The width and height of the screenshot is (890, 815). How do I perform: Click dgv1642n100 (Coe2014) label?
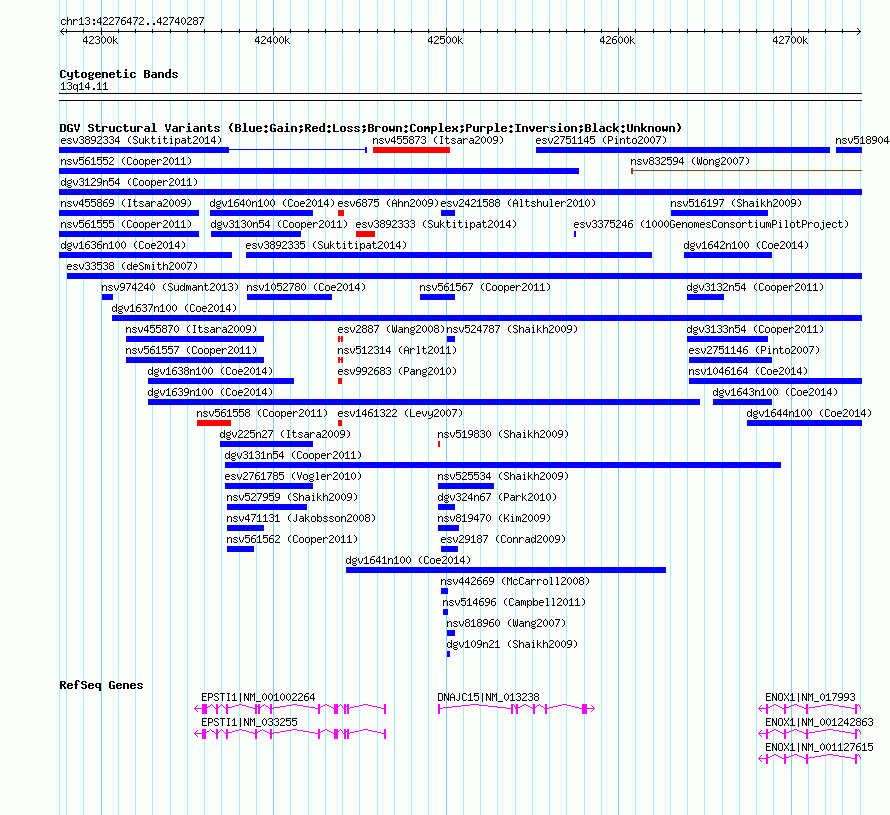click(x=746, y=245)
